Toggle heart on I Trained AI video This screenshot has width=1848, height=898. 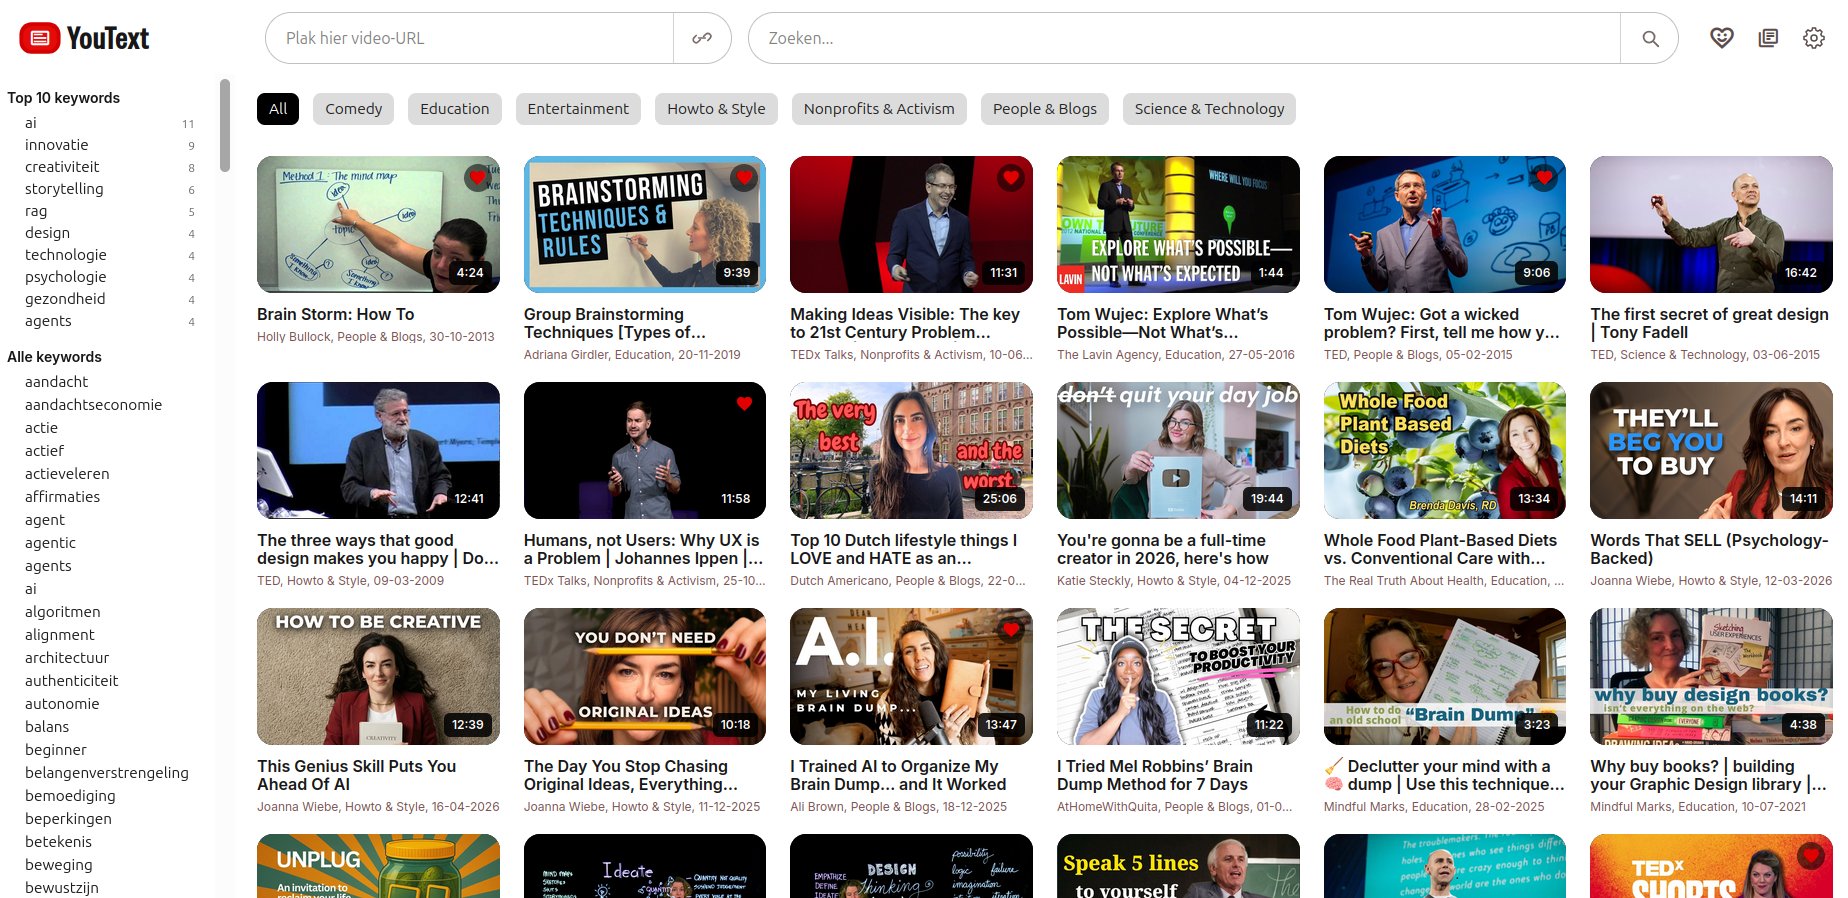point(1010,630)
